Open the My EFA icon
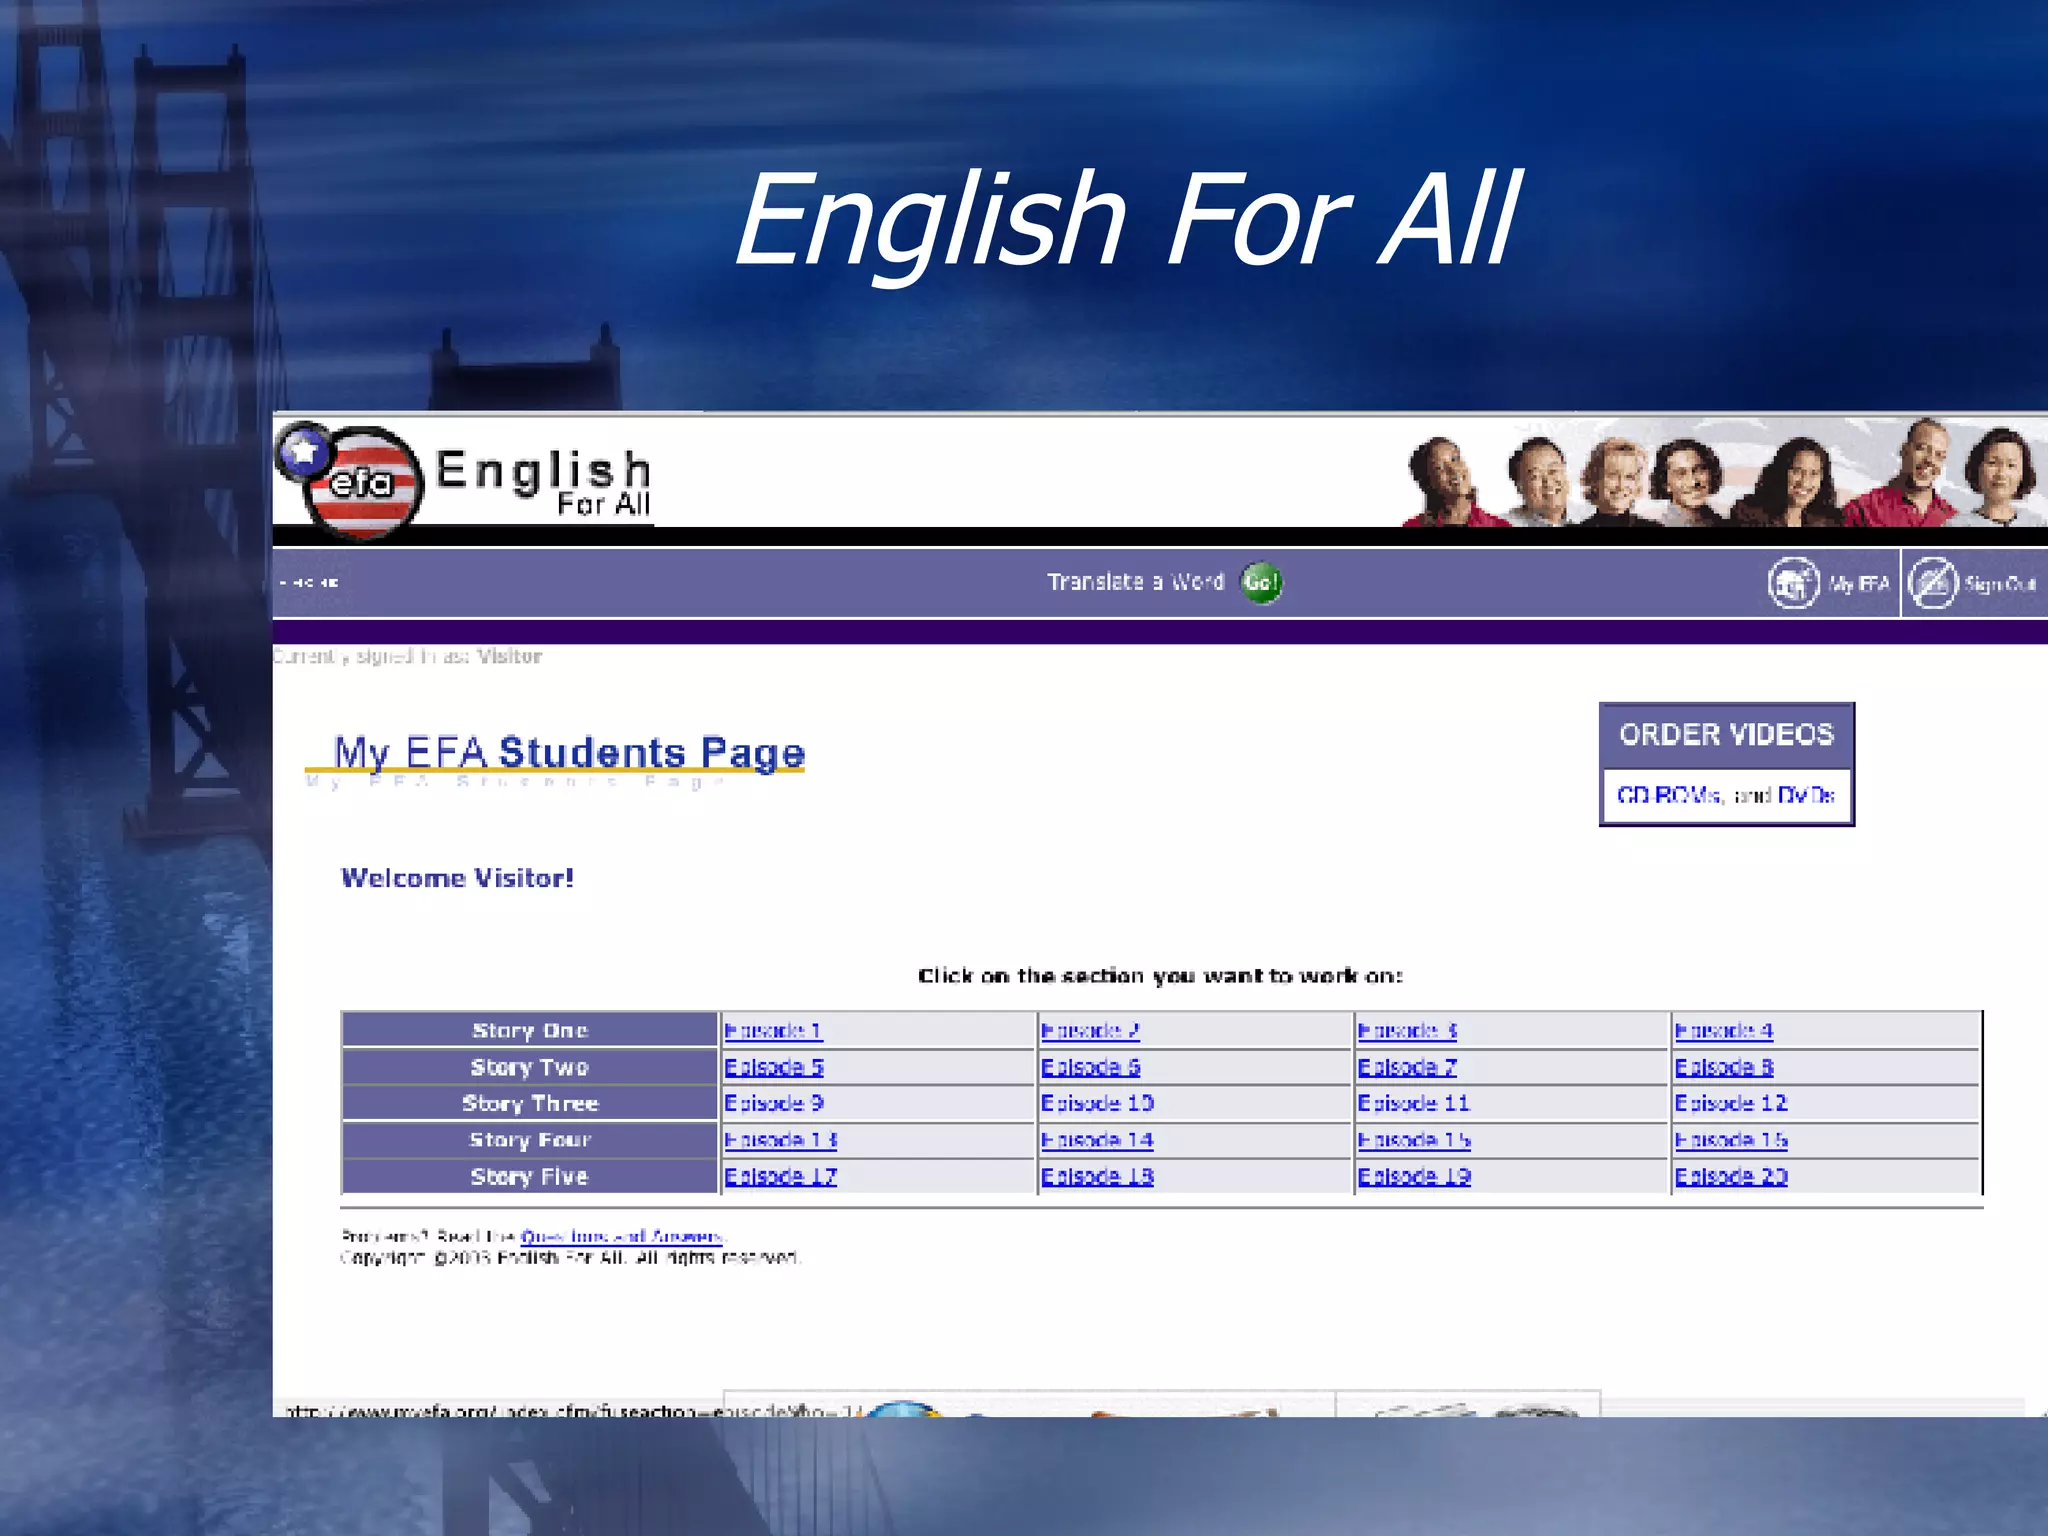 1793,583
